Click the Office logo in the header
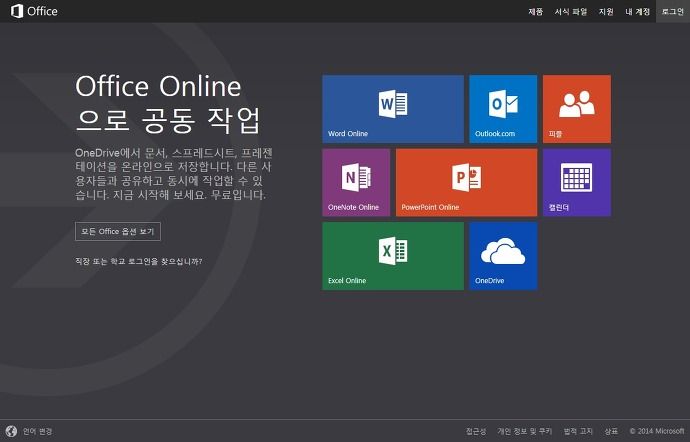Image resolution: width=690 pixels, height=442 pixels. point(34,11)
